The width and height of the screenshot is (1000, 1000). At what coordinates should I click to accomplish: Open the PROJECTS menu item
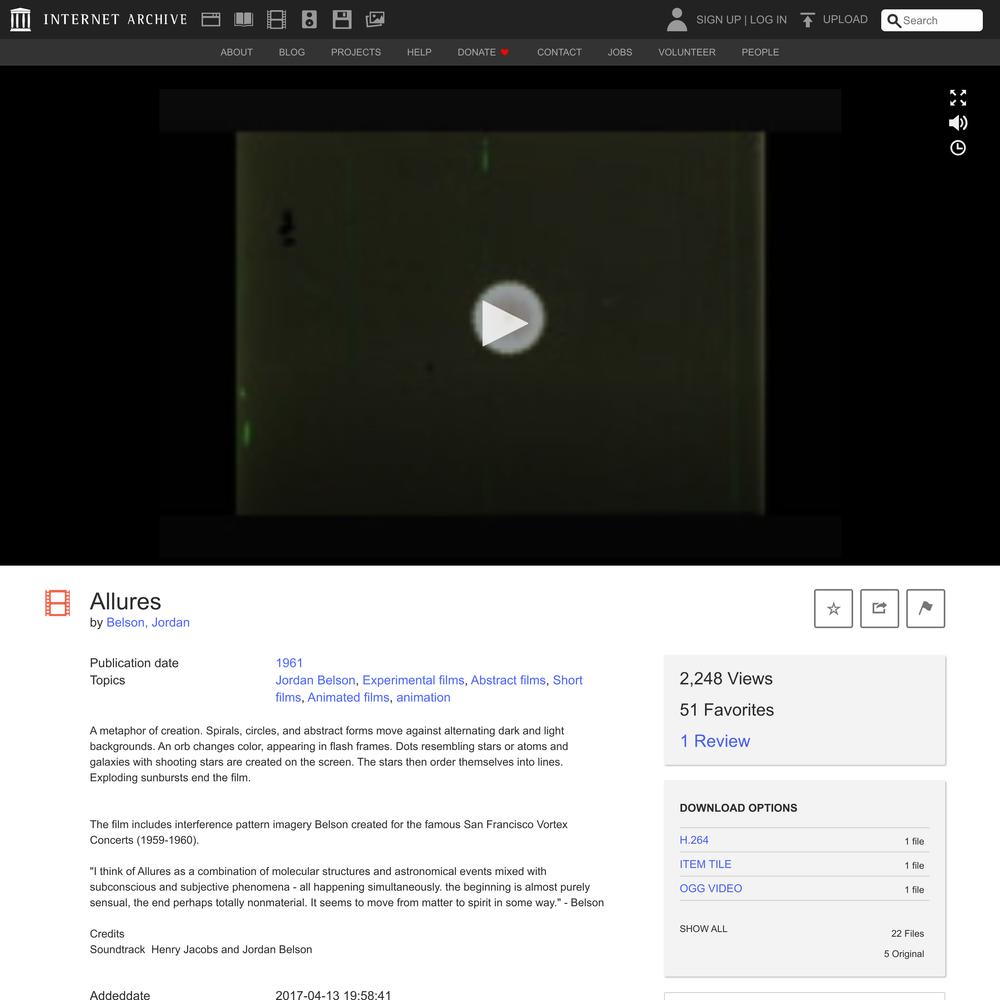[356, 52]
